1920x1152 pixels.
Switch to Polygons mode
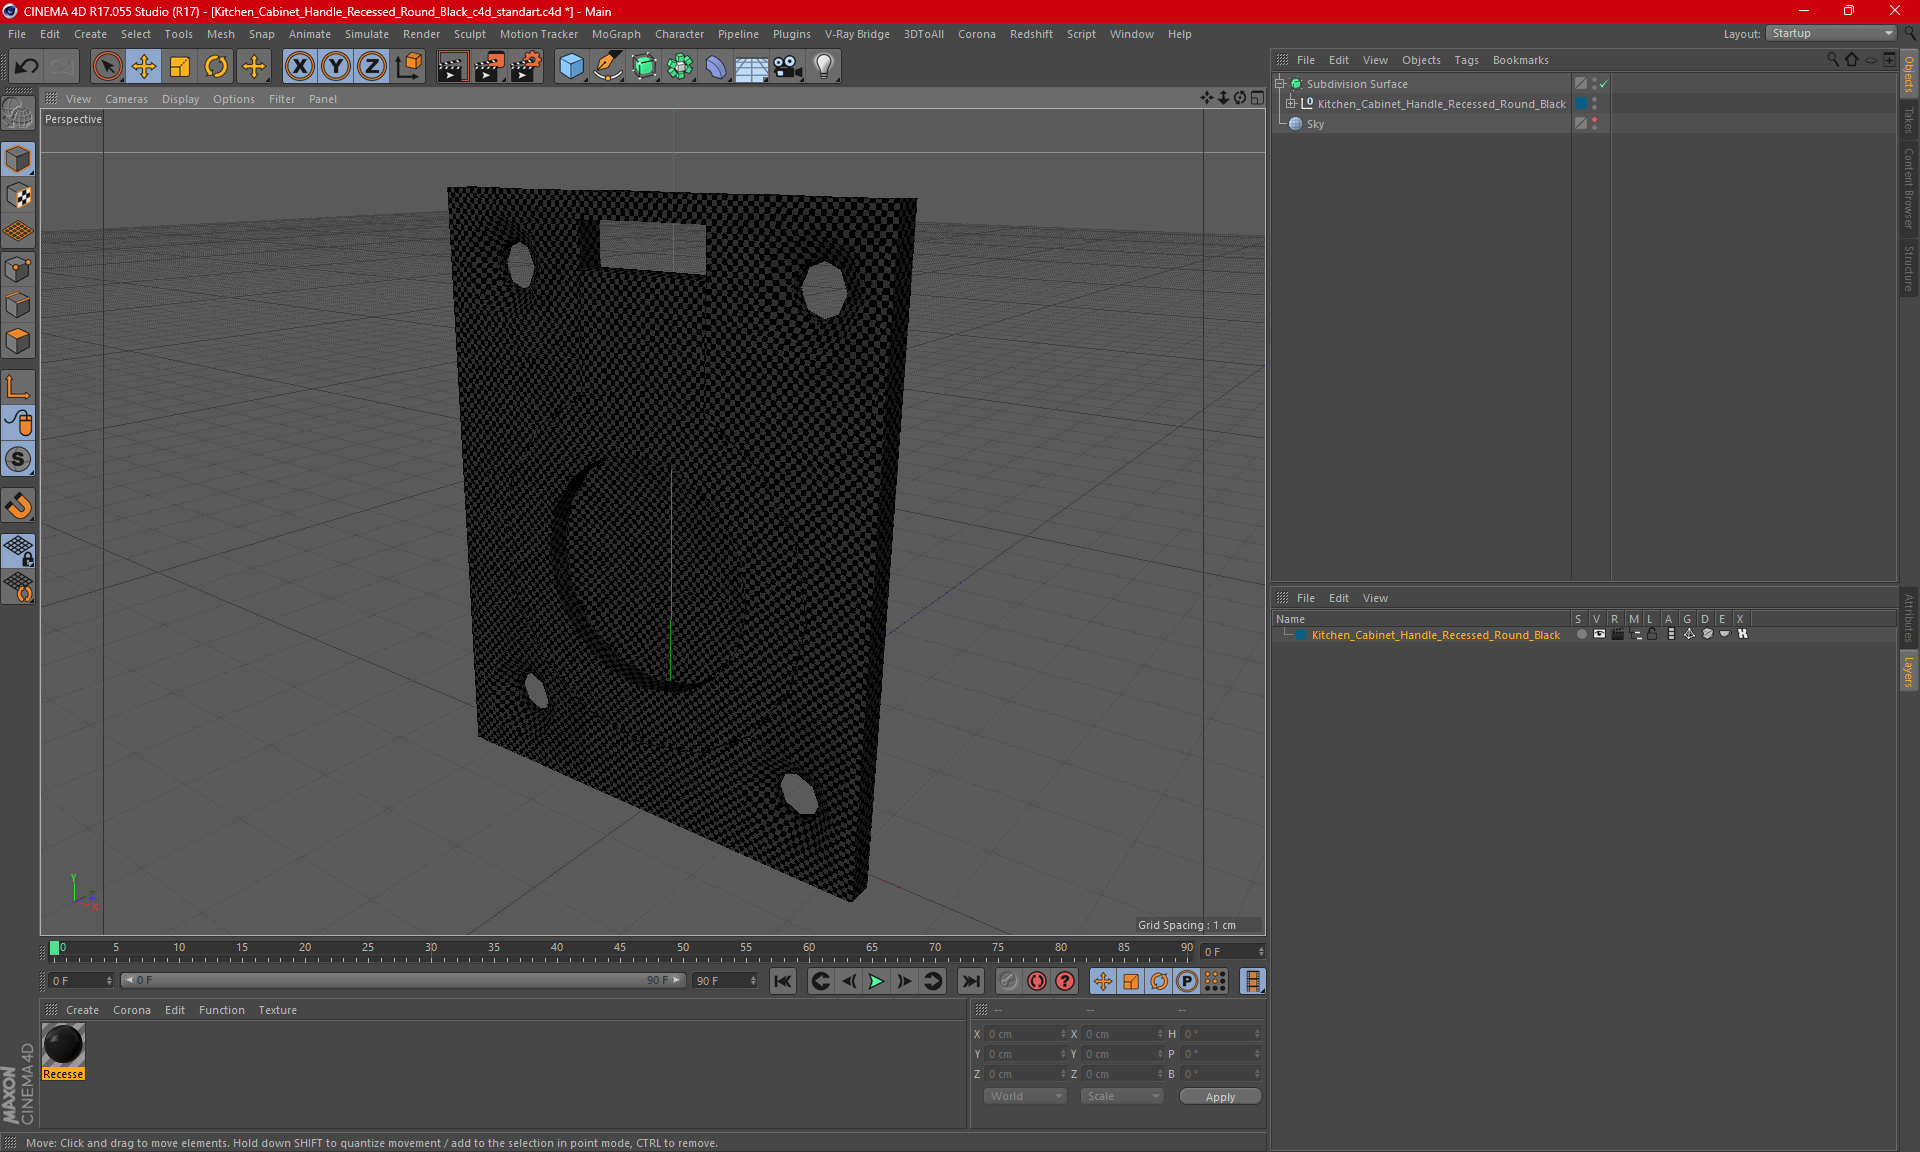click(18, 341)
